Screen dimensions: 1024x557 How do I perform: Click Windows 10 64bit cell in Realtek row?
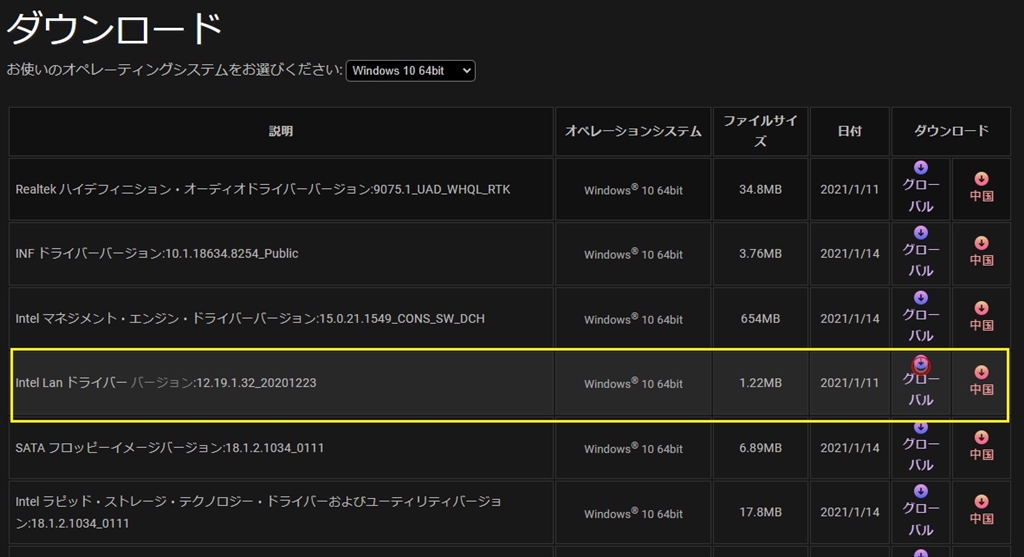[x=633, y=189]
